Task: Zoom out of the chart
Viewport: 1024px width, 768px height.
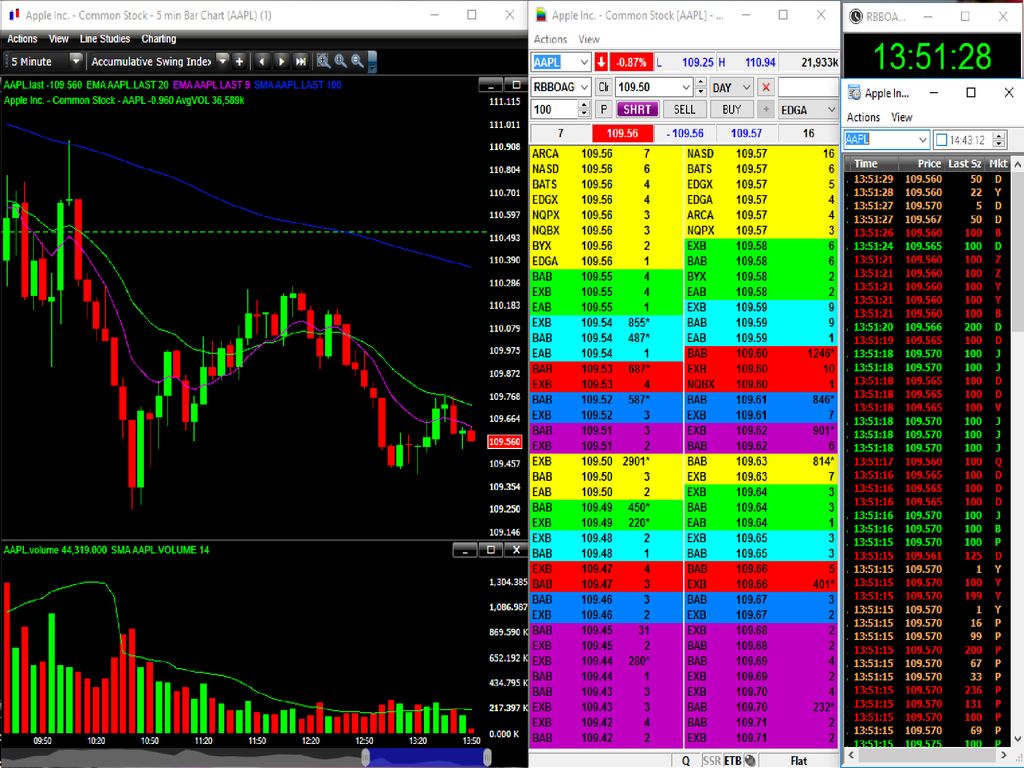Action: click(357, 61)
